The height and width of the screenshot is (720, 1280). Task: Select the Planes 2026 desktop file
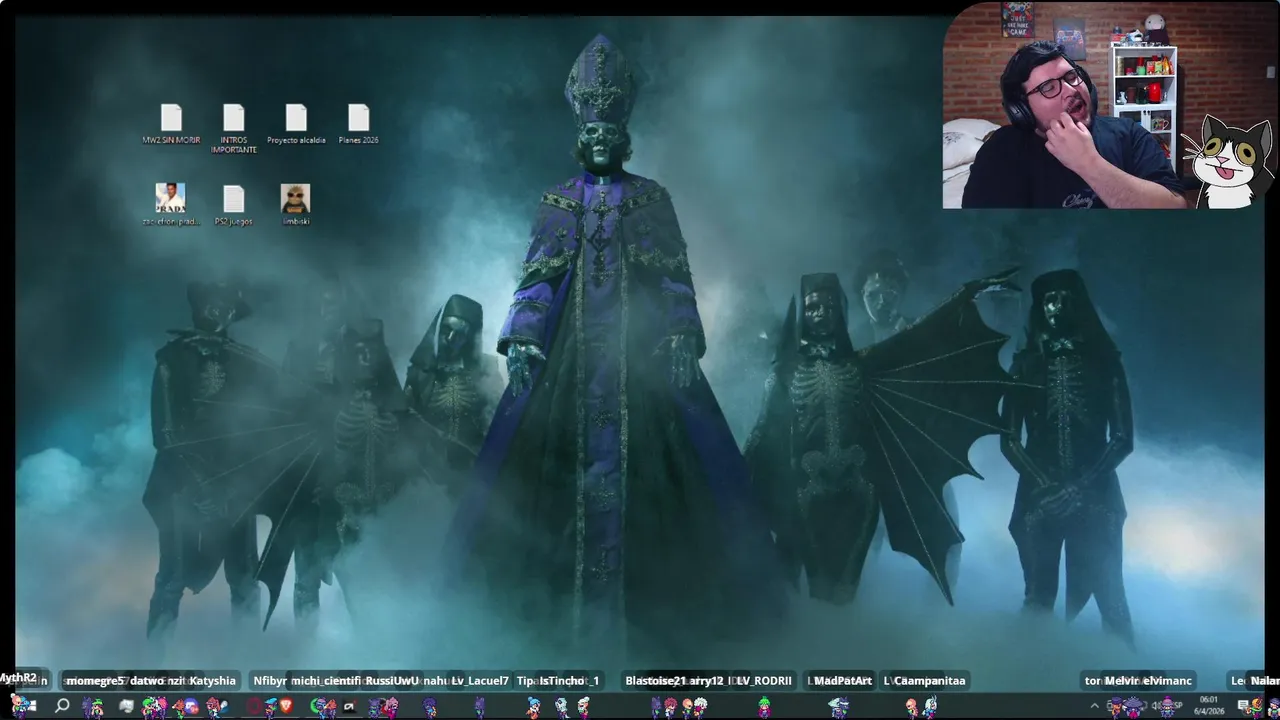[x=358, y=124]
